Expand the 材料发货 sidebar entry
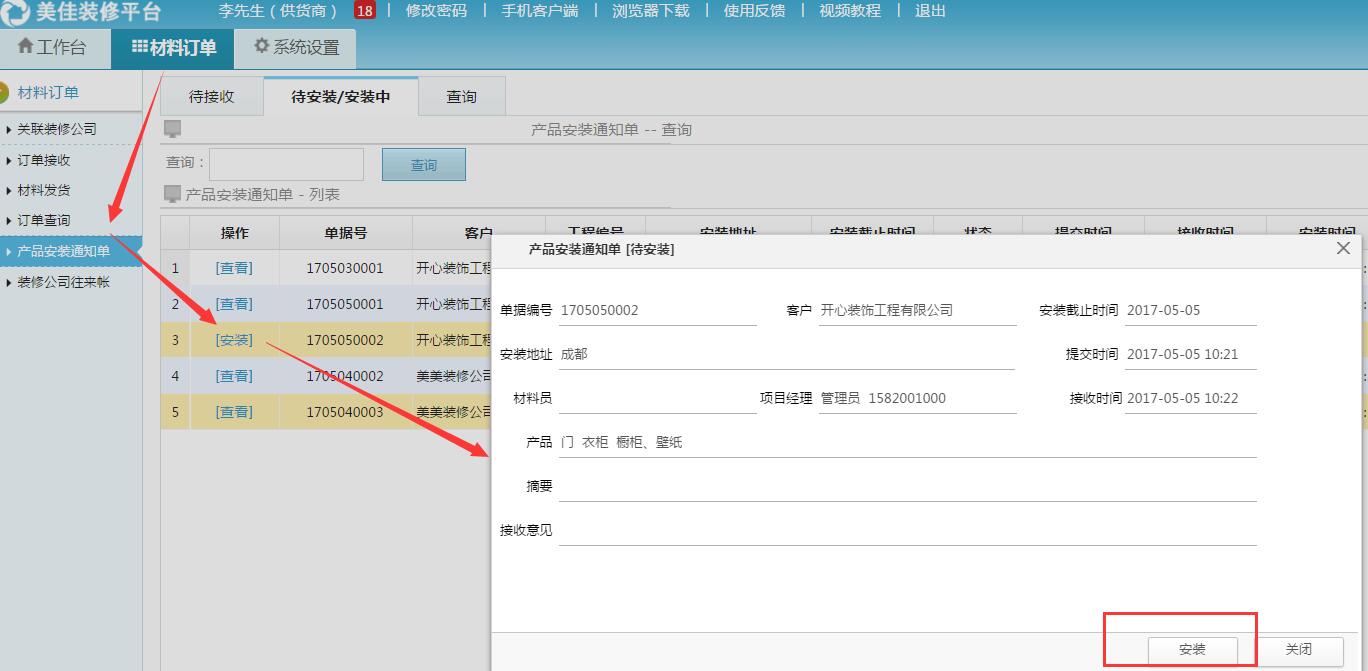This screenshot has height=671, width=1368. click(x=43, y=189)
